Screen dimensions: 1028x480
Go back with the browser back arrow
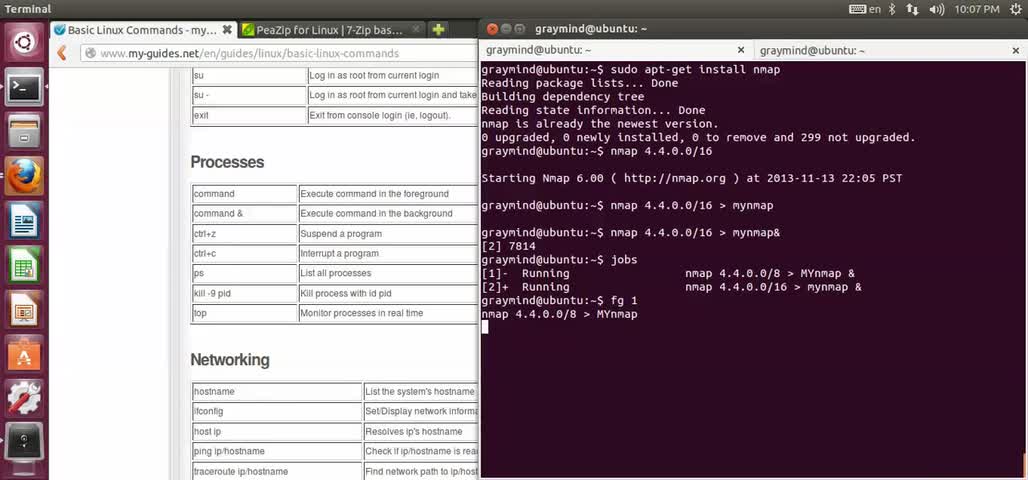click(x=62, y=53)
